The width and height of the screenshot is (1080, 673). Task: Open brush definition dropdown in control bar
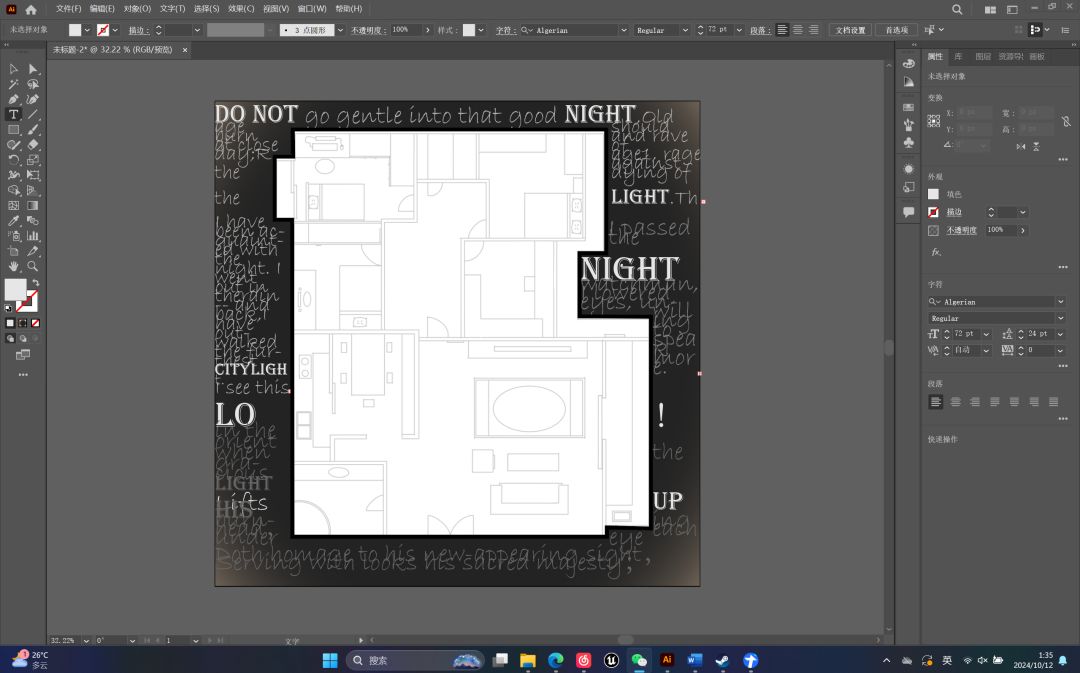340,30
